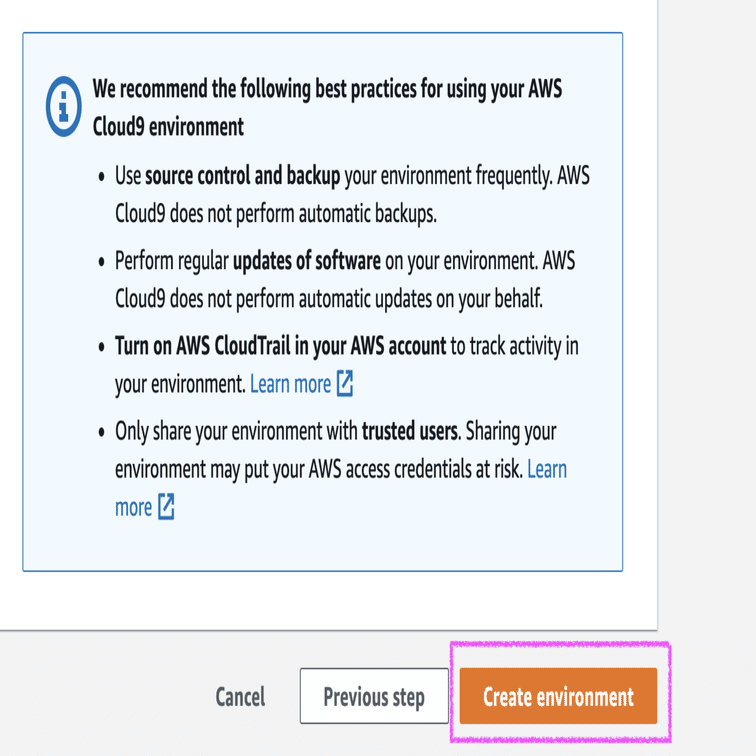Click external link icon beside CloudTrail Learn more
756x756 pixels.
click(x=345, y=384)
